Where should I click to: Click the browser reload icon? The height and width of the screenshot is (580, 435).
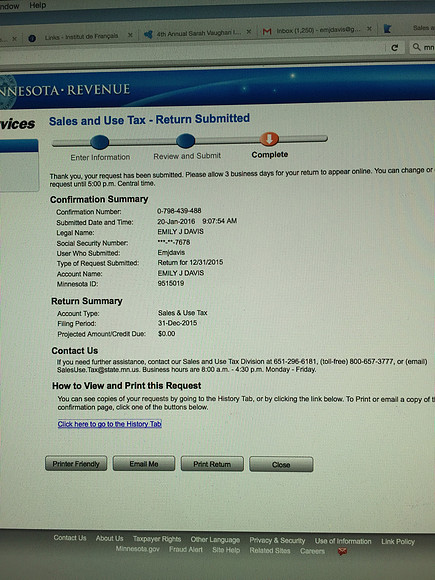click(x=395, y=47)
